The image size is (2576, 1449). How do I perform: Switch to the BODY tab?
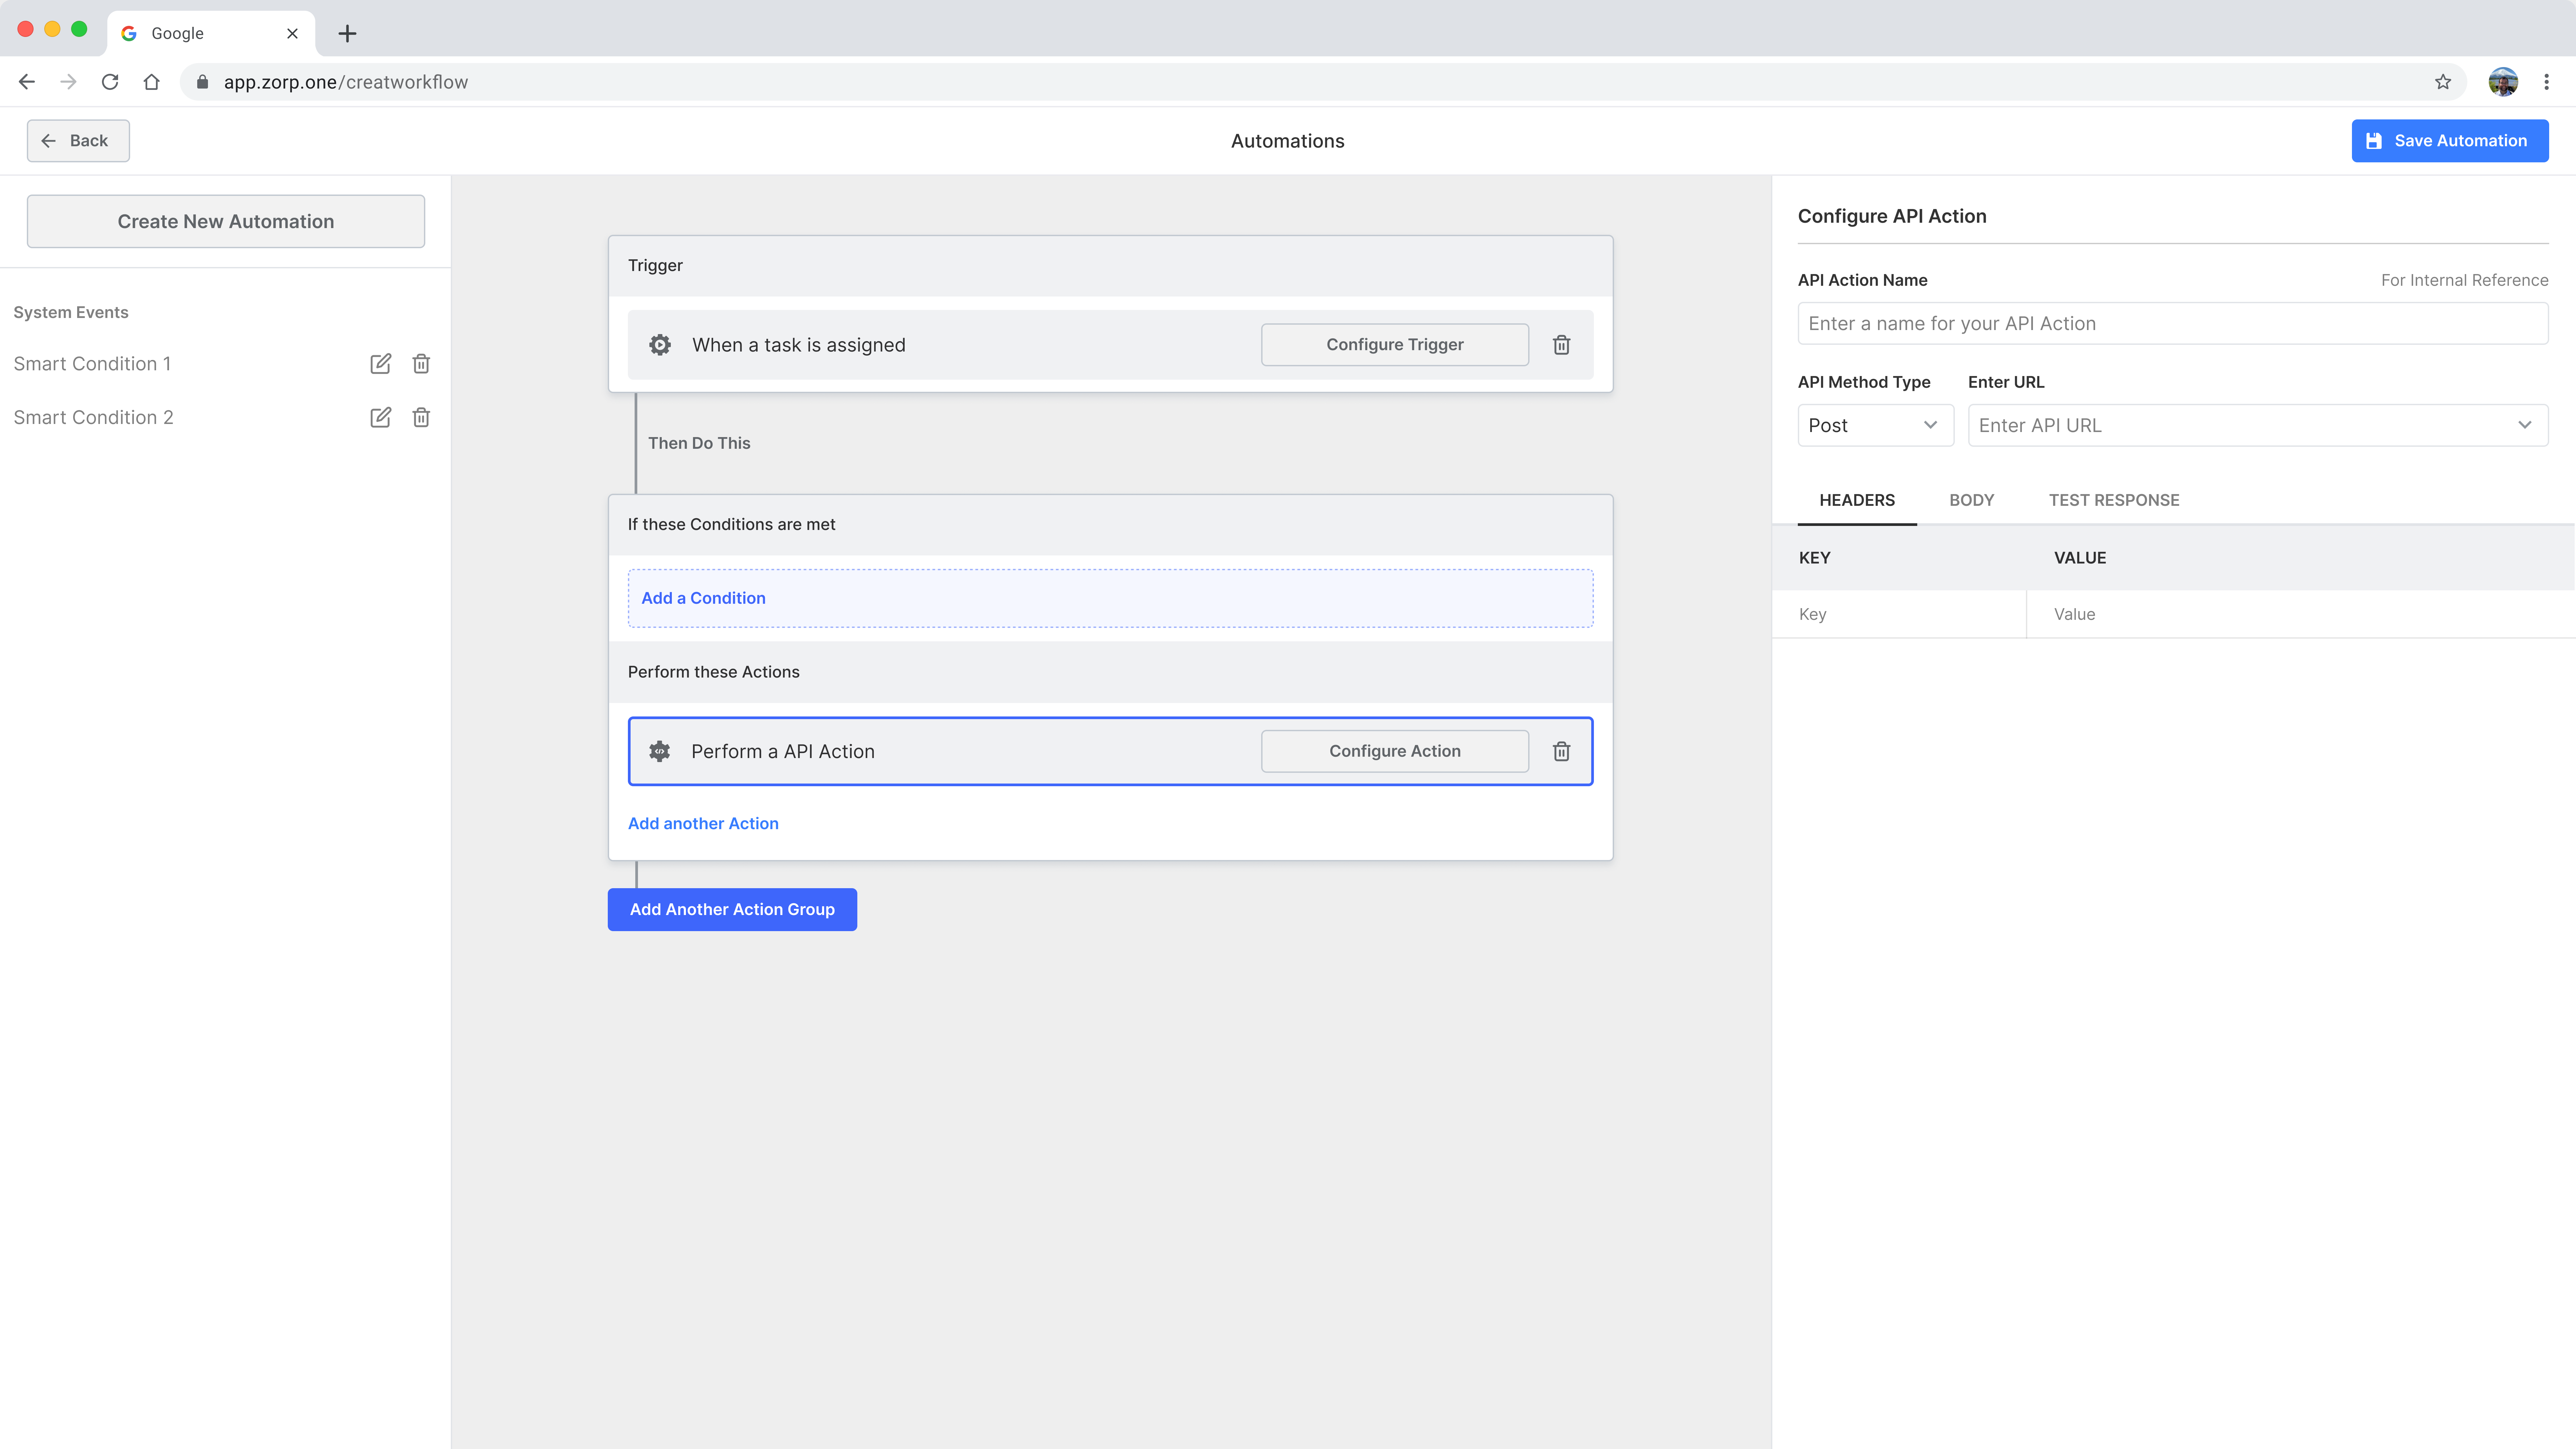[x=1971, y=500]
